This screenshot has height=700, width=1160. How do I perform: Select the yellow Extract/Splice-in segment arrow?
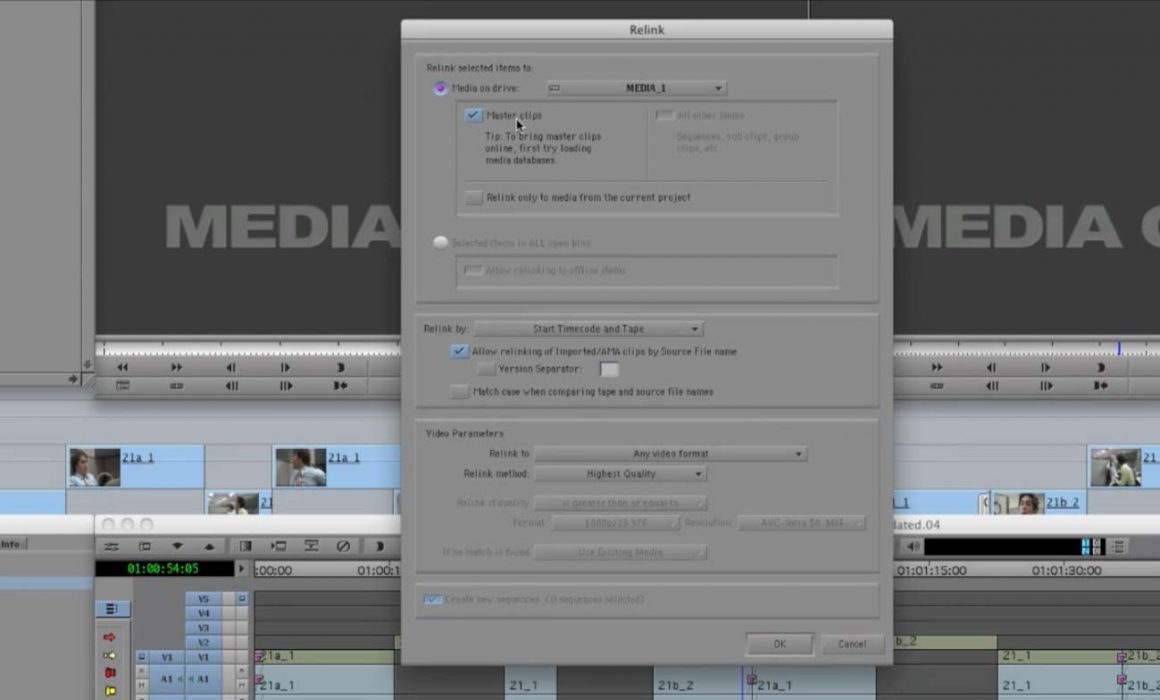(109, 655)
